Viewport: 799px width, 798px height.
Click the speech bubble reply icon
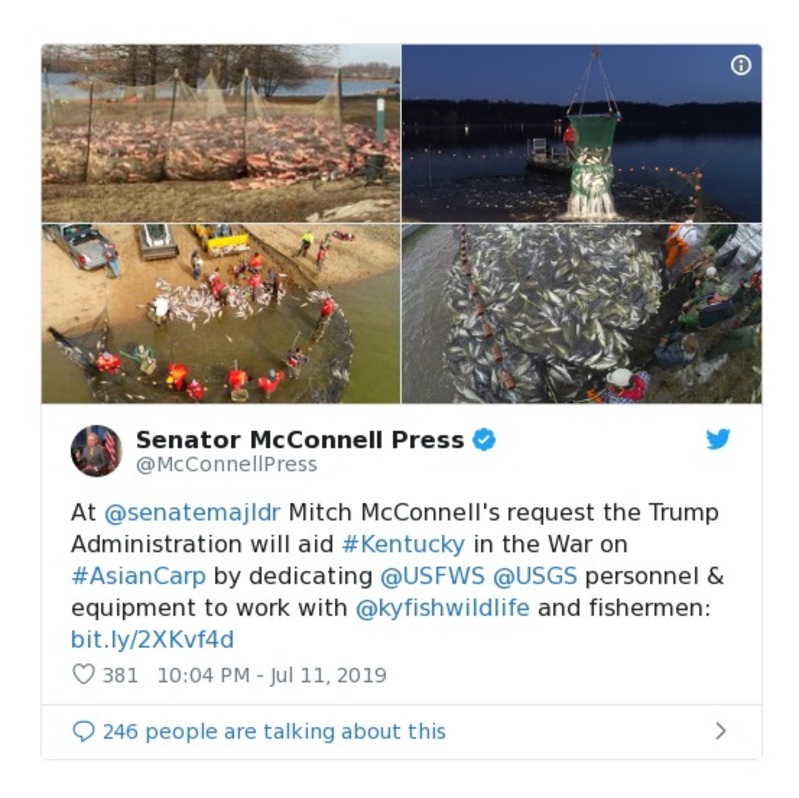(x=84, y=731)
